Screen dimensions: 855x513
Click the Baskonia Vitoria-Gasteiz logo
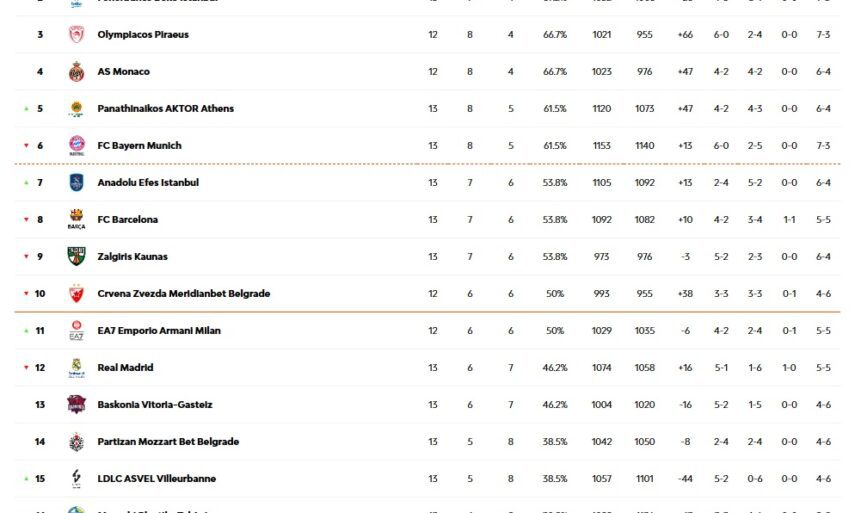[76, 405]
